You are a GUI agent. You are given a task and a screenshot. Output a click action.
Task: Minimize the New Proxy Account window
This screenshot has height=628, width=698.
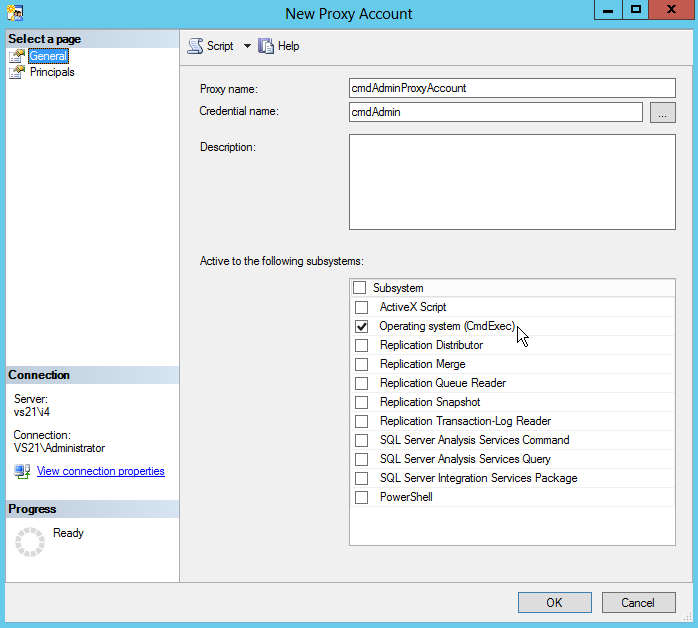[x=608, y=10]
